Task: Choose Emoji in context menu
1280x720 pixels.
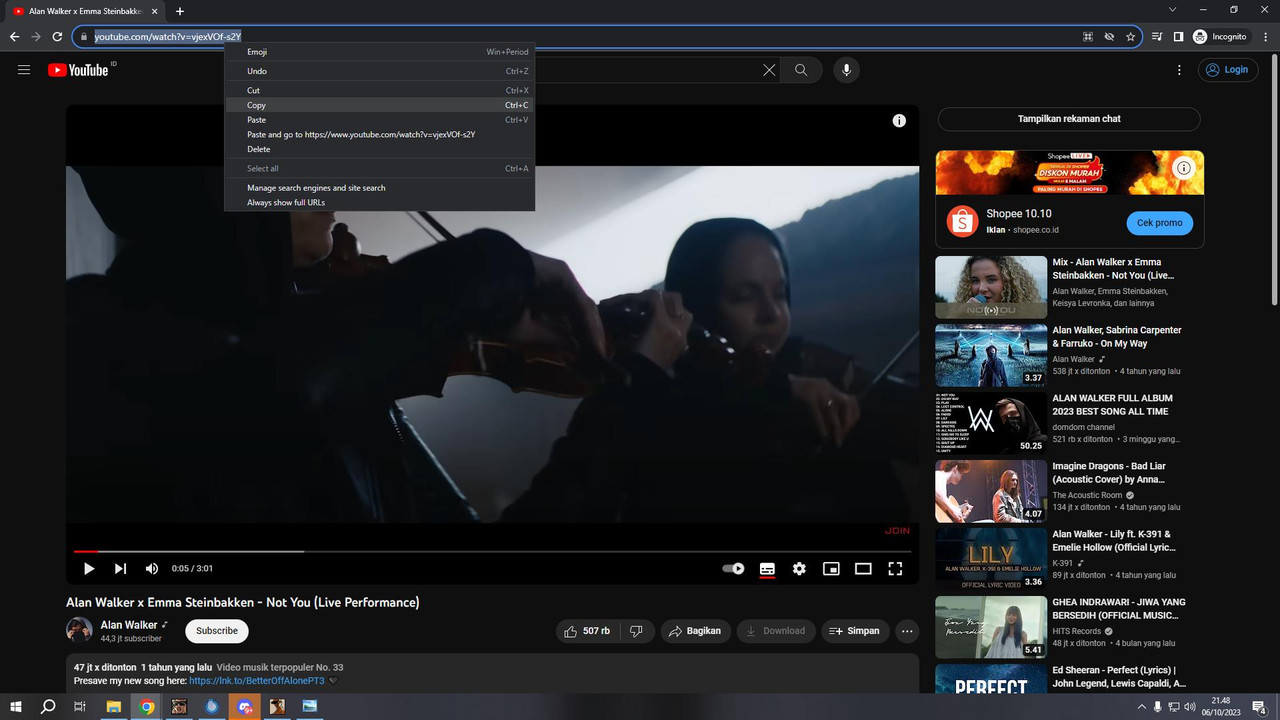Action: [380, 52]
